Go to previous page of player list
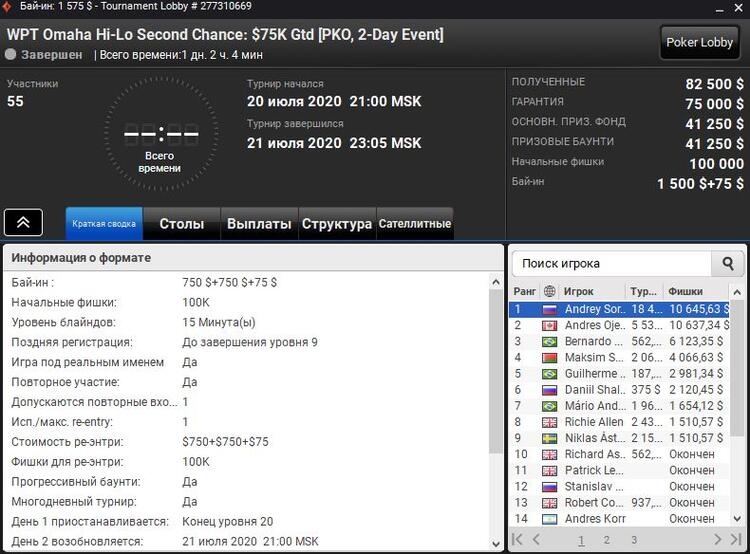Screen dimensions: 750x554 pos(536,540)
